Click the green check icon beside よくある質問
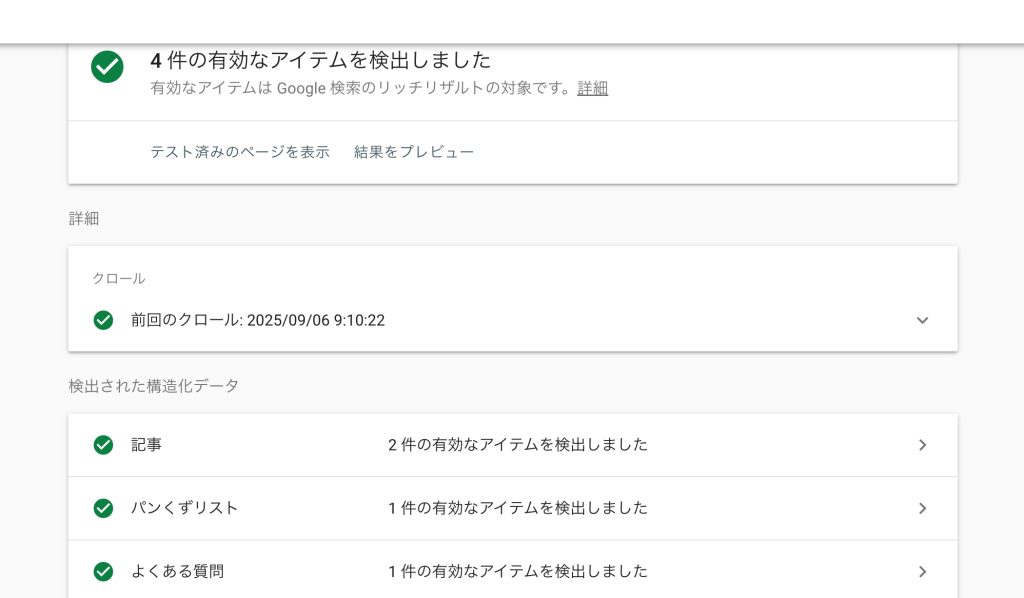Viewport: 1024px width, 598px height. coord(103,572)
